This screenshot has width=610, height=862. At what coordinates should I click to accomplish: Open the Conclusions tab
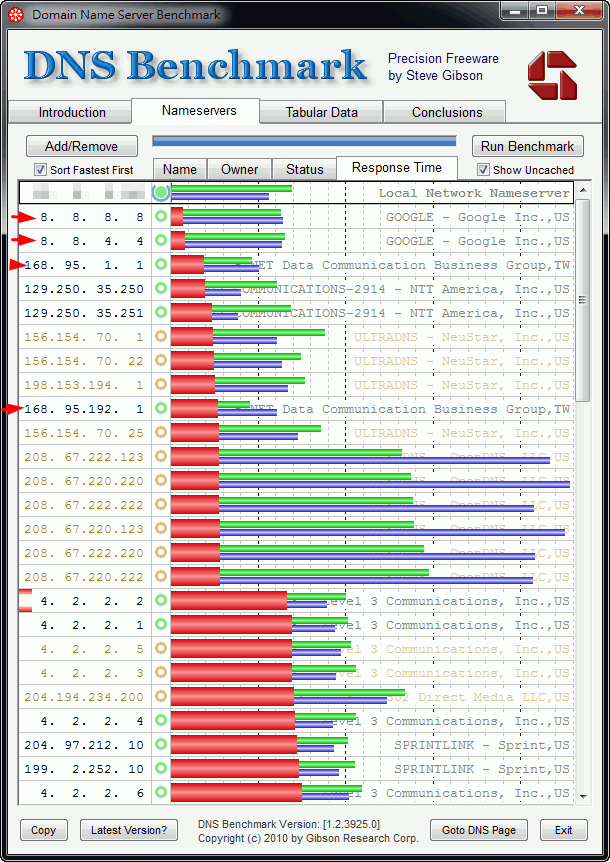[x=446, y=112]
